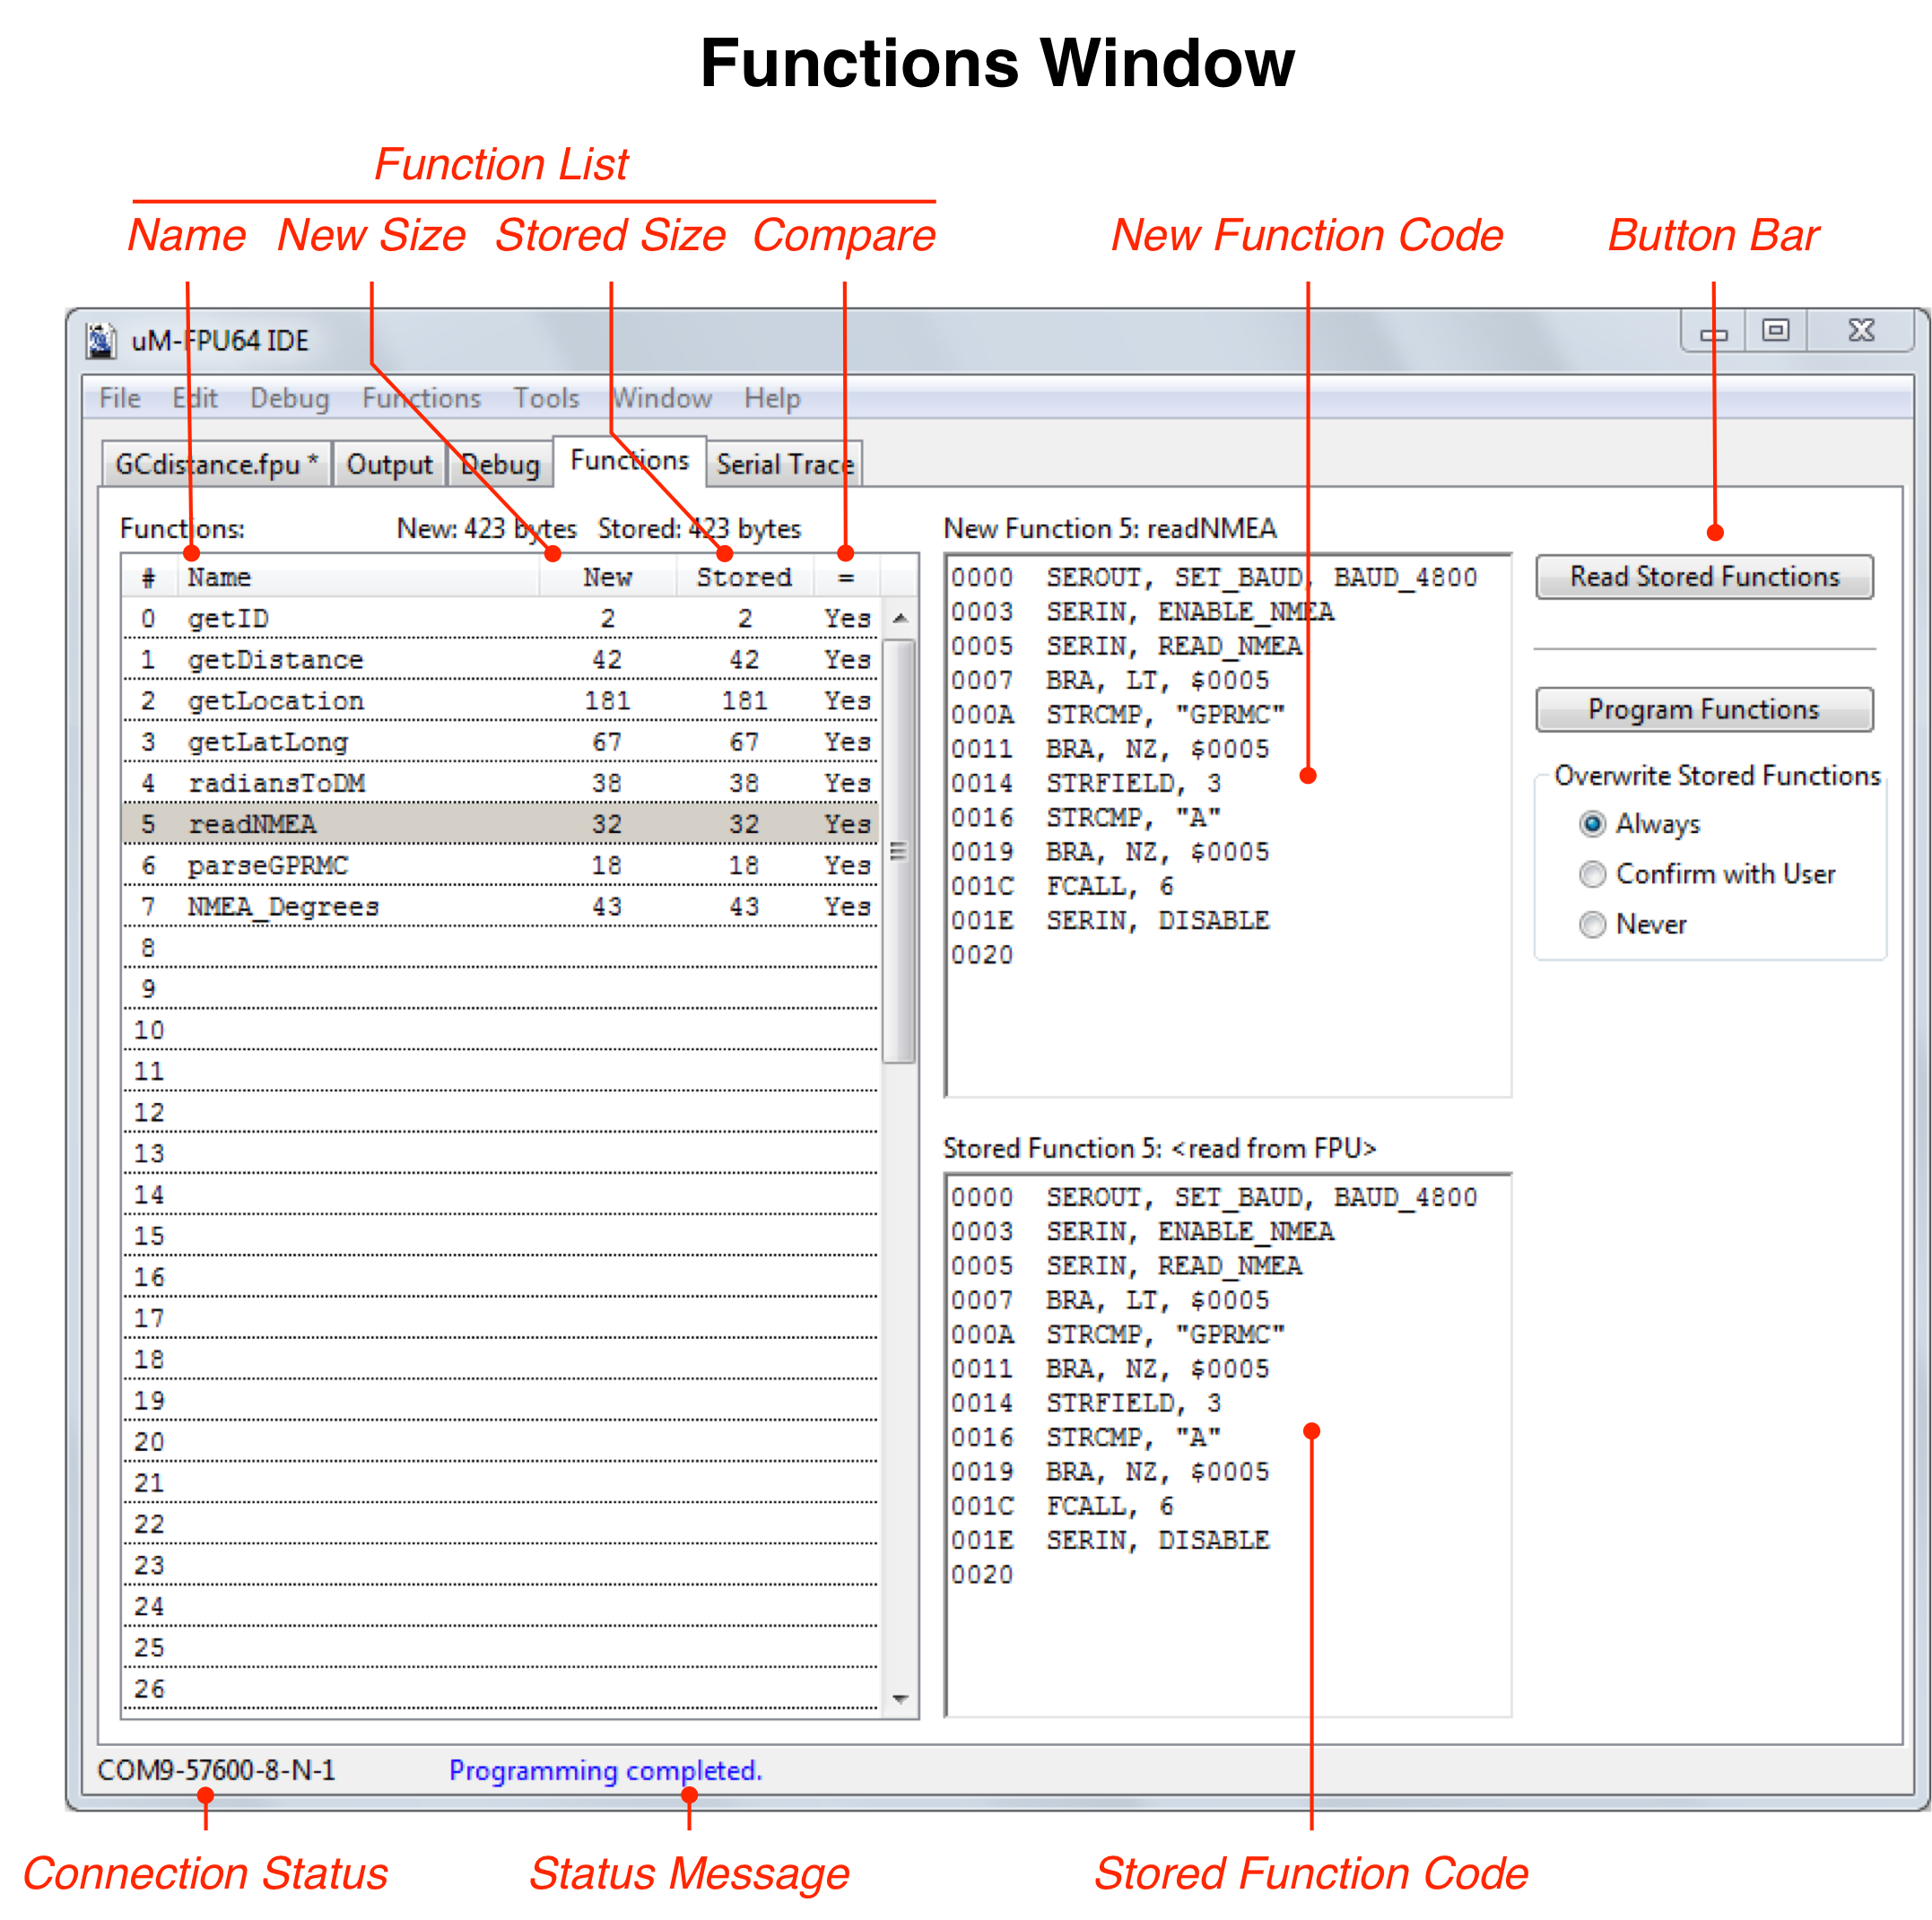Minimize the uM-FPU64 IDE window
Viewport: 1932px width, 1920px height.
(x=1714, y=331)
